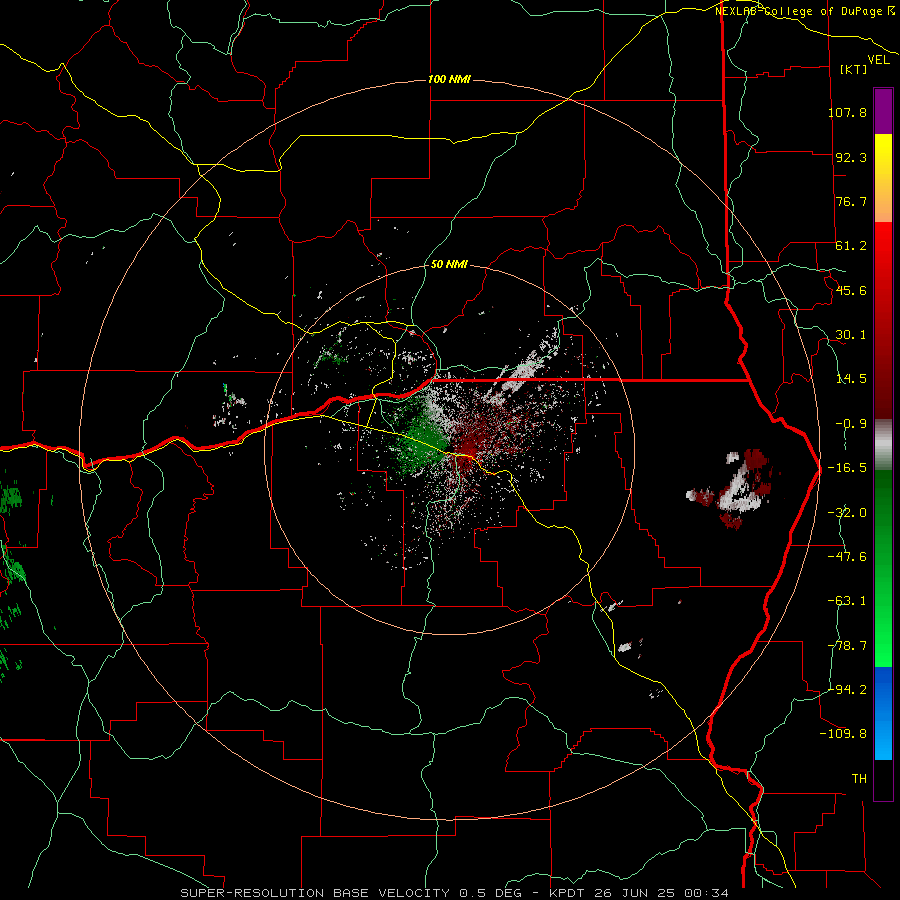Click the 61.2 scale value
The image size is (900, 900).
851,246
